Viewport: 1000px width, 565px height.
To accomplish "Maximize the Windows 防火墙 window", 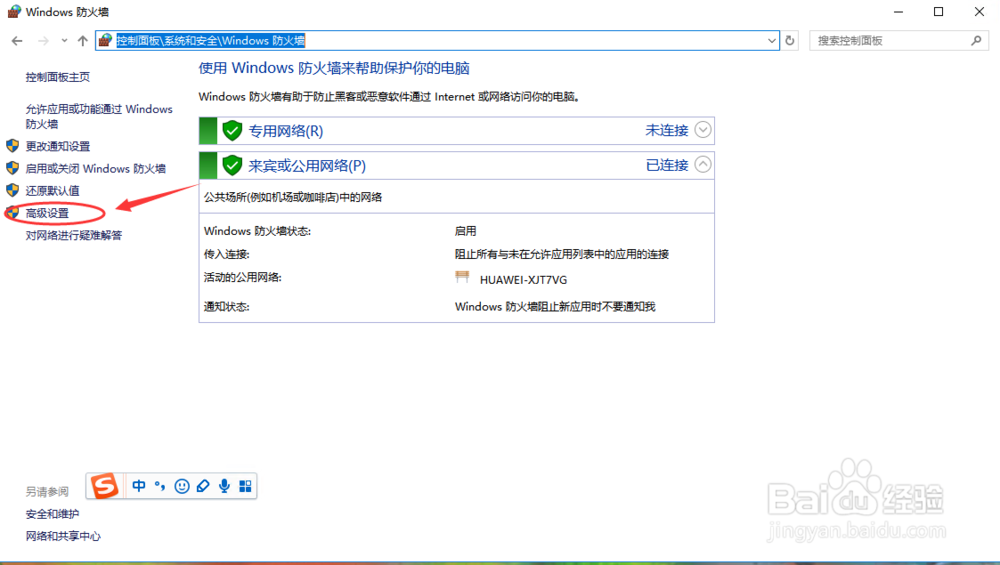I will 938,11.
